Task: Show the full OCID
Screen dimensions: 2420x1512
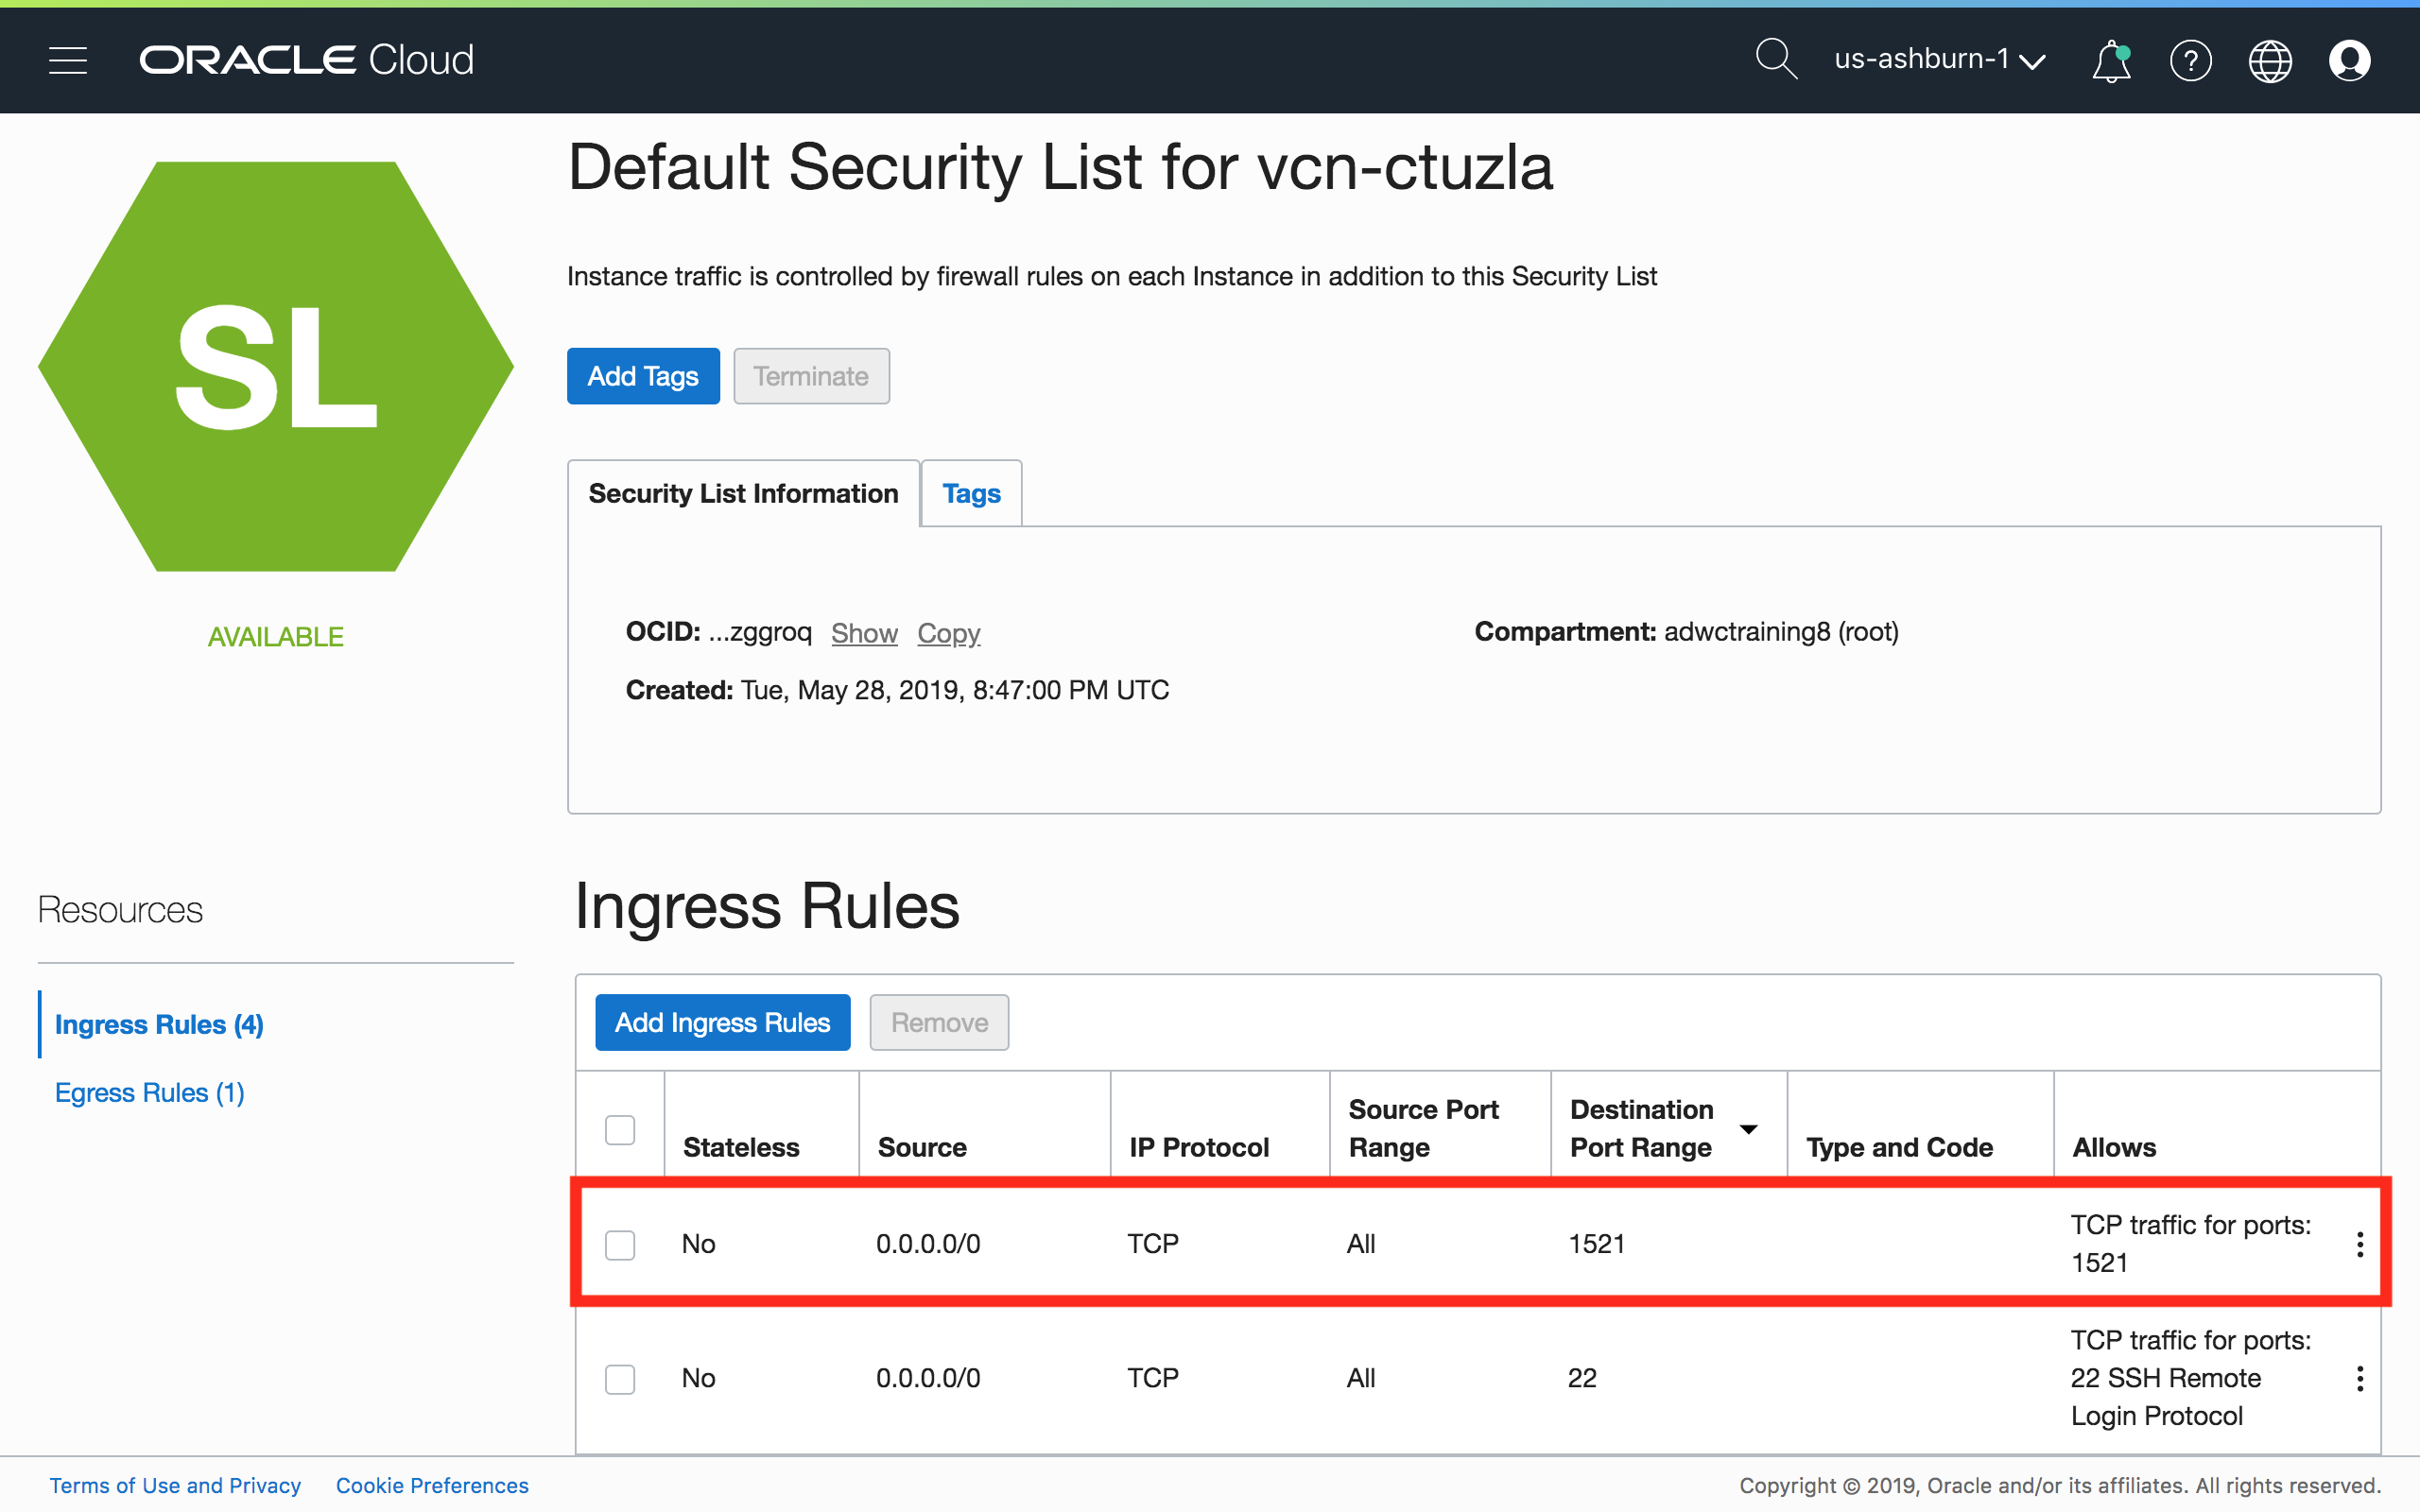Action: pos(864,633)
